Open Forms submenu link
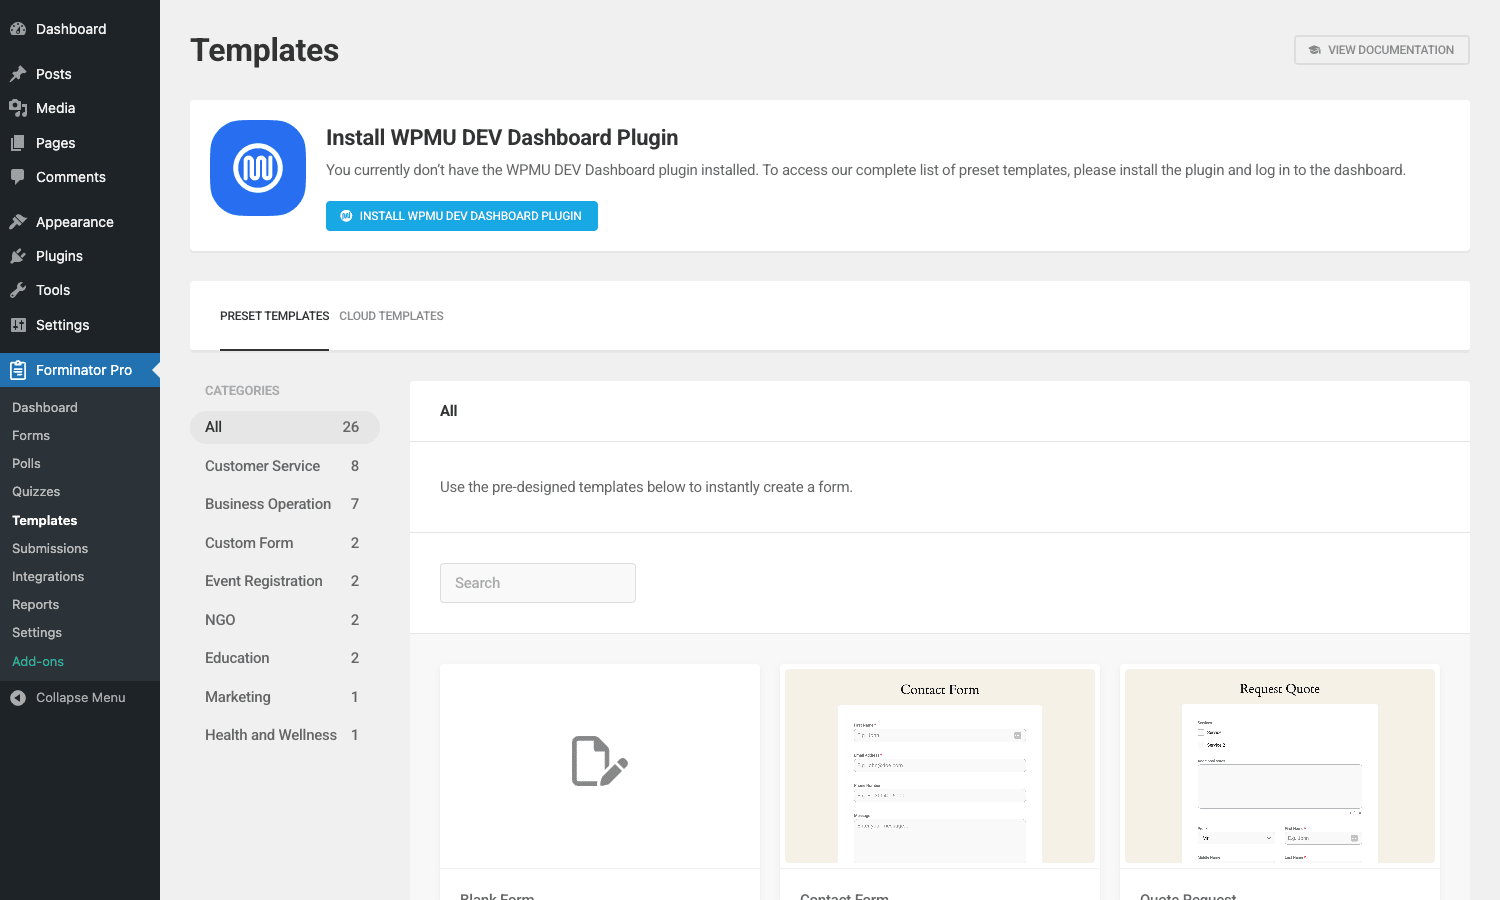 (x=31, y=435)
